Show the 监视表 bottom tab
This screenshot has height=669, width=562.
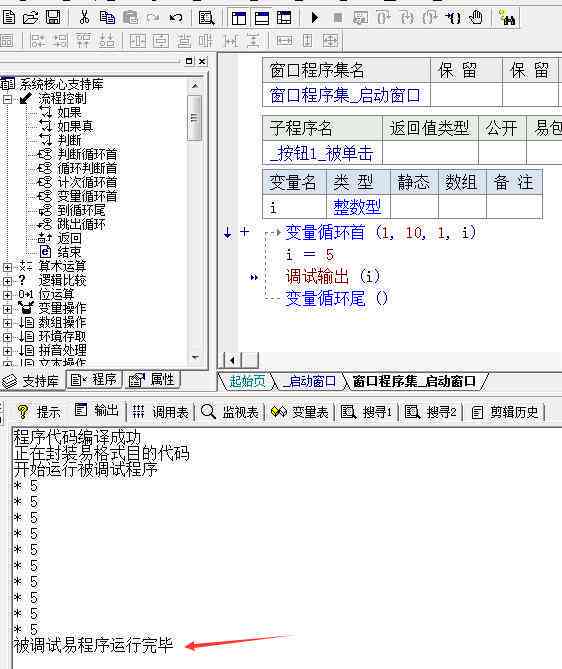click(230, 412)
